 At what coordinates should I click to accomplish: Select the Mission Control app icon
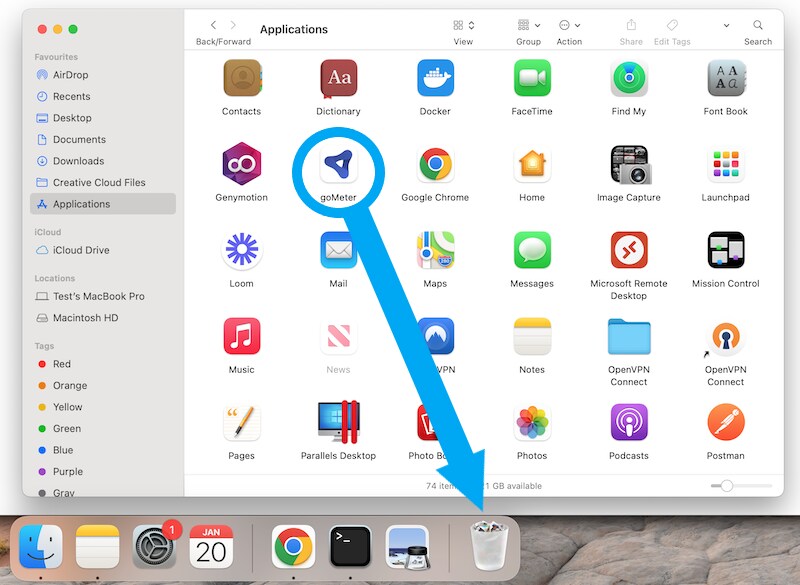(726, 250)
